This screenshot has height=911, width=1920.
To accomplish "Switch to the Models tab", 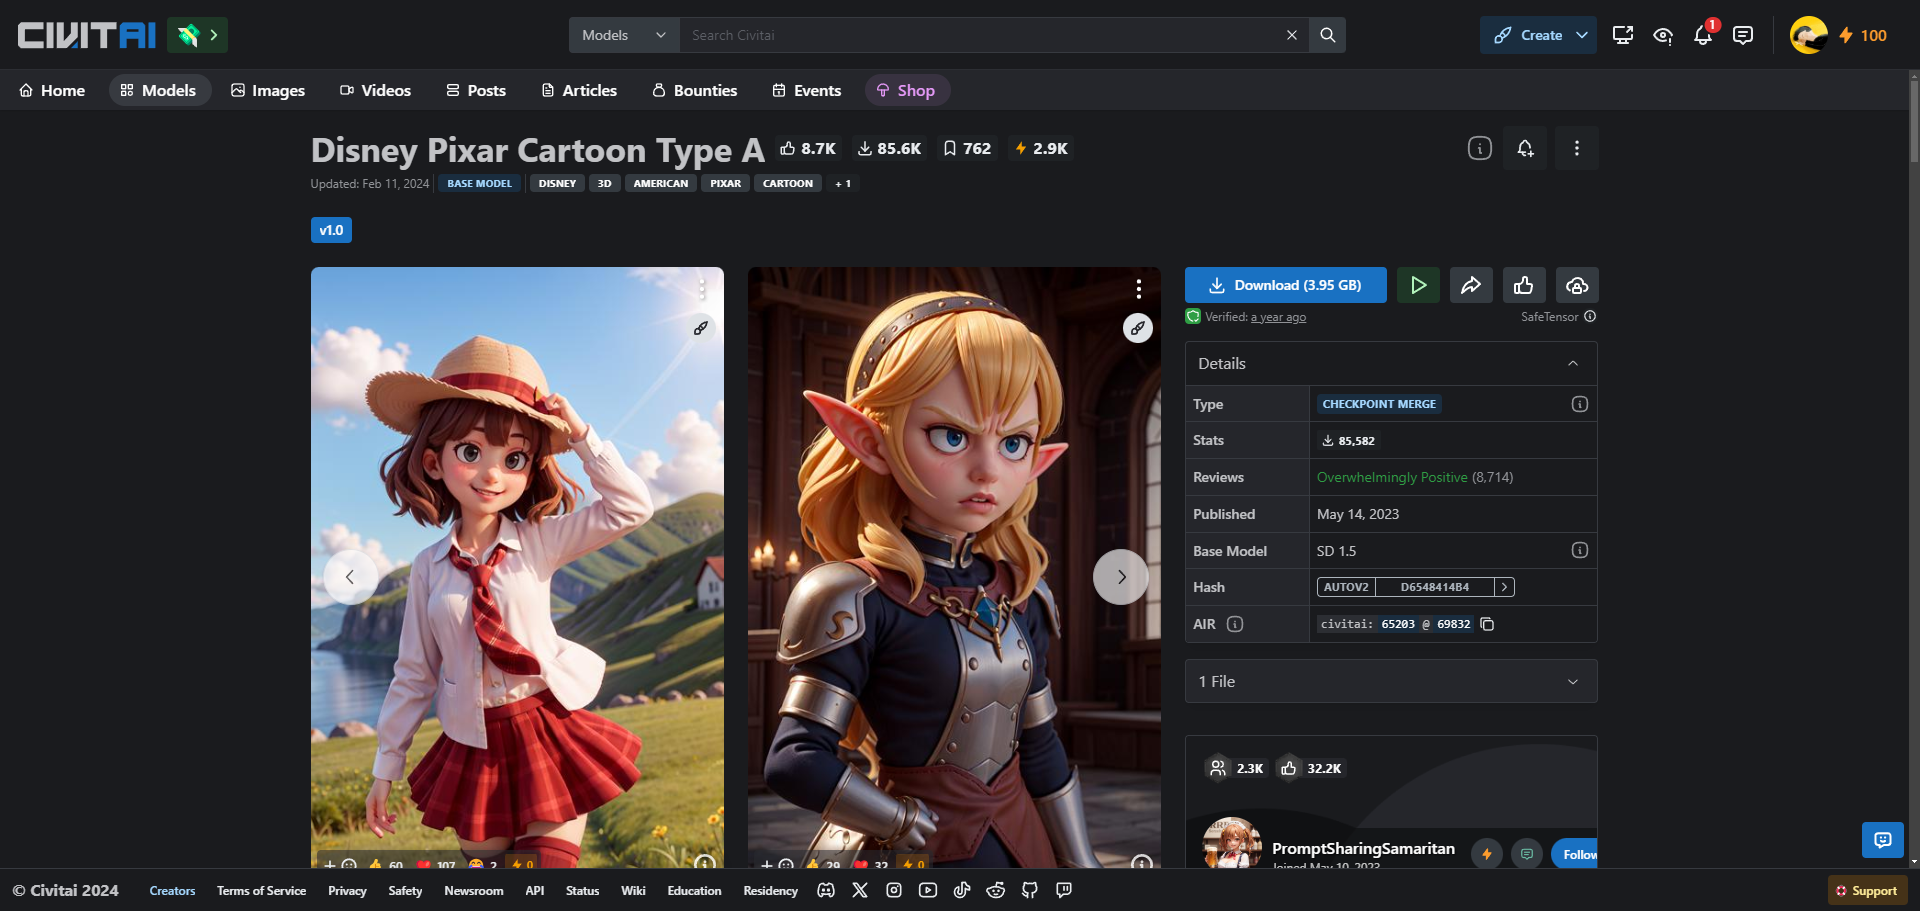I will tap(159, 90).
